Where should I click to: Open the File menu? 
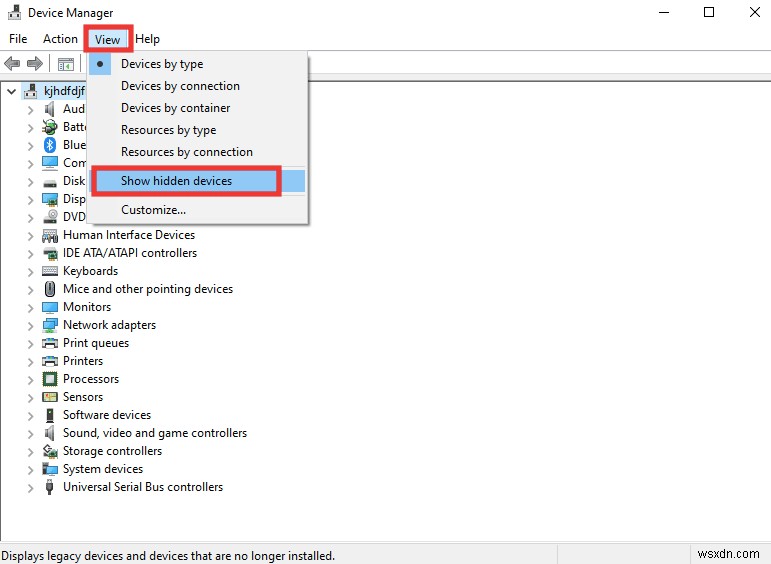[x=18, y=39]
